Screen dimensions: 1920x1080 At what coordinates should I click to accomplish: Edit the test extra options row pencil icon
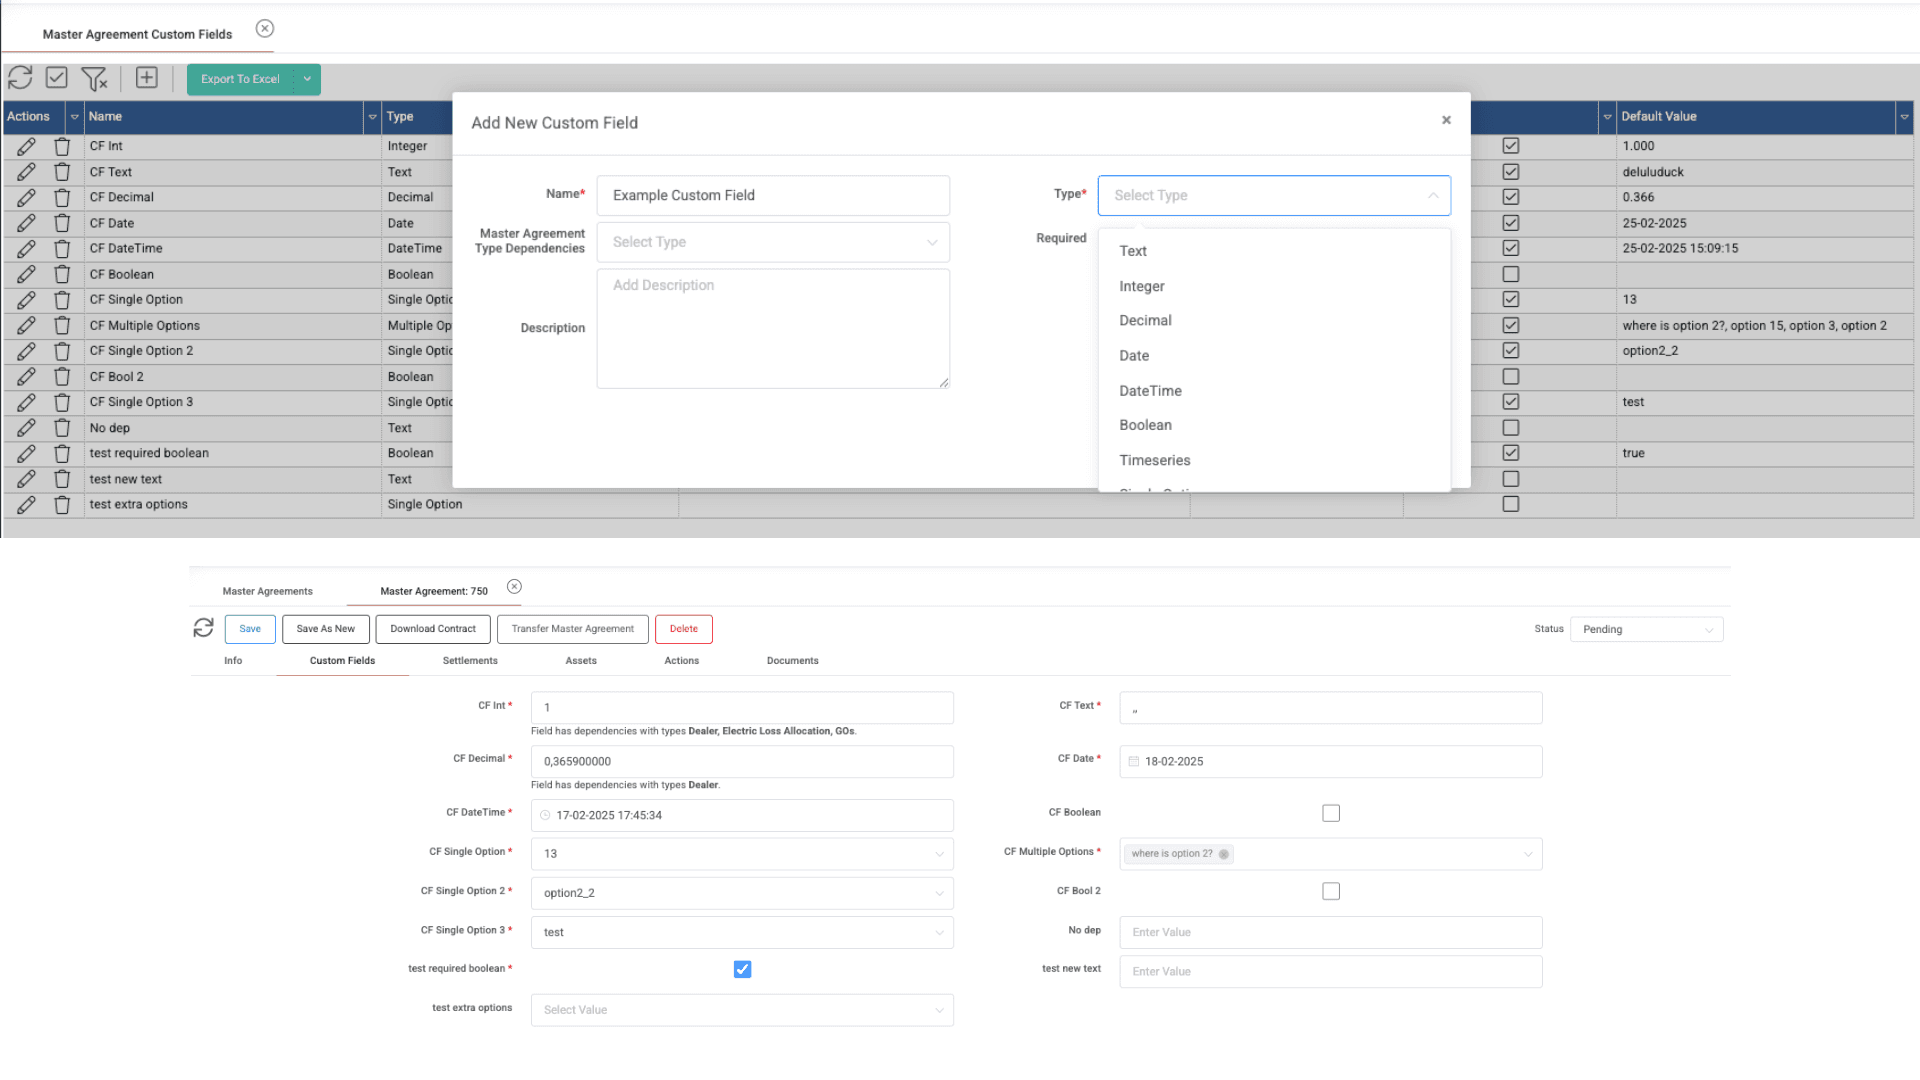(x=26, y=505)
